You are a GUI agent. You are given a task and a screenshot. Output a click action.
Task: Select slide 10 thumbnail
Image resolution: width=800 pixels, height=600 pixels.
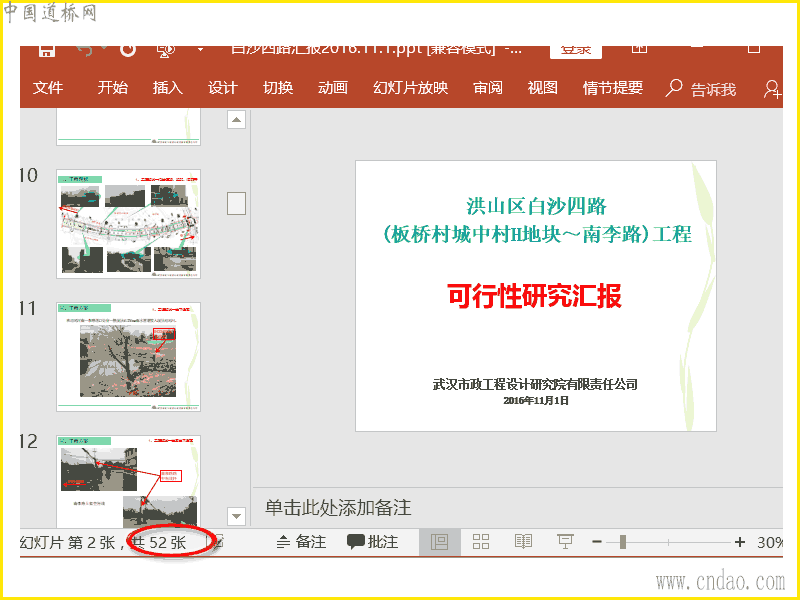coord(129,224)
